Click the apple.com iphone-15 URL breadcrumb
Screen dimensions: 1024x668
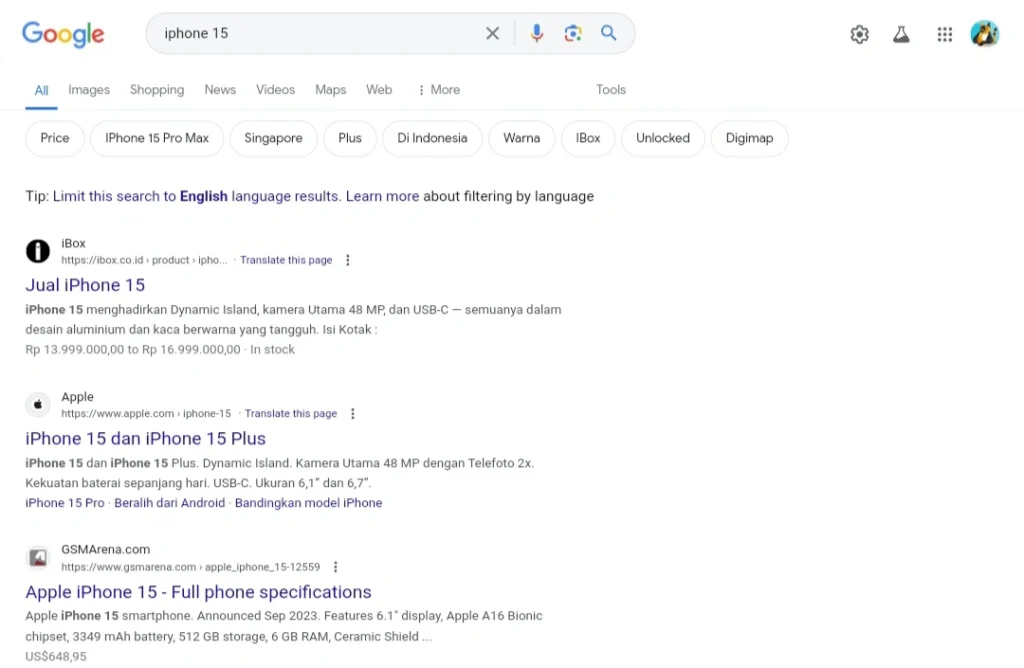coord(146,413)
